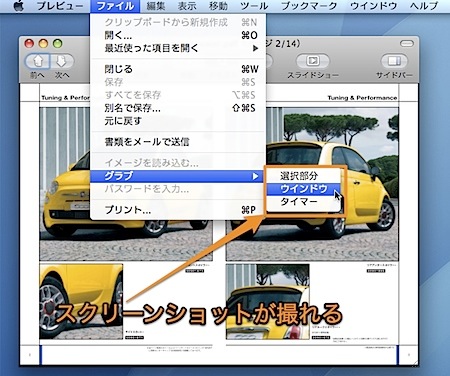The height and width of the screenshot is (376, 450).
Task: Select 元に戻す menu entry
Action: click(x=178, y=121)
